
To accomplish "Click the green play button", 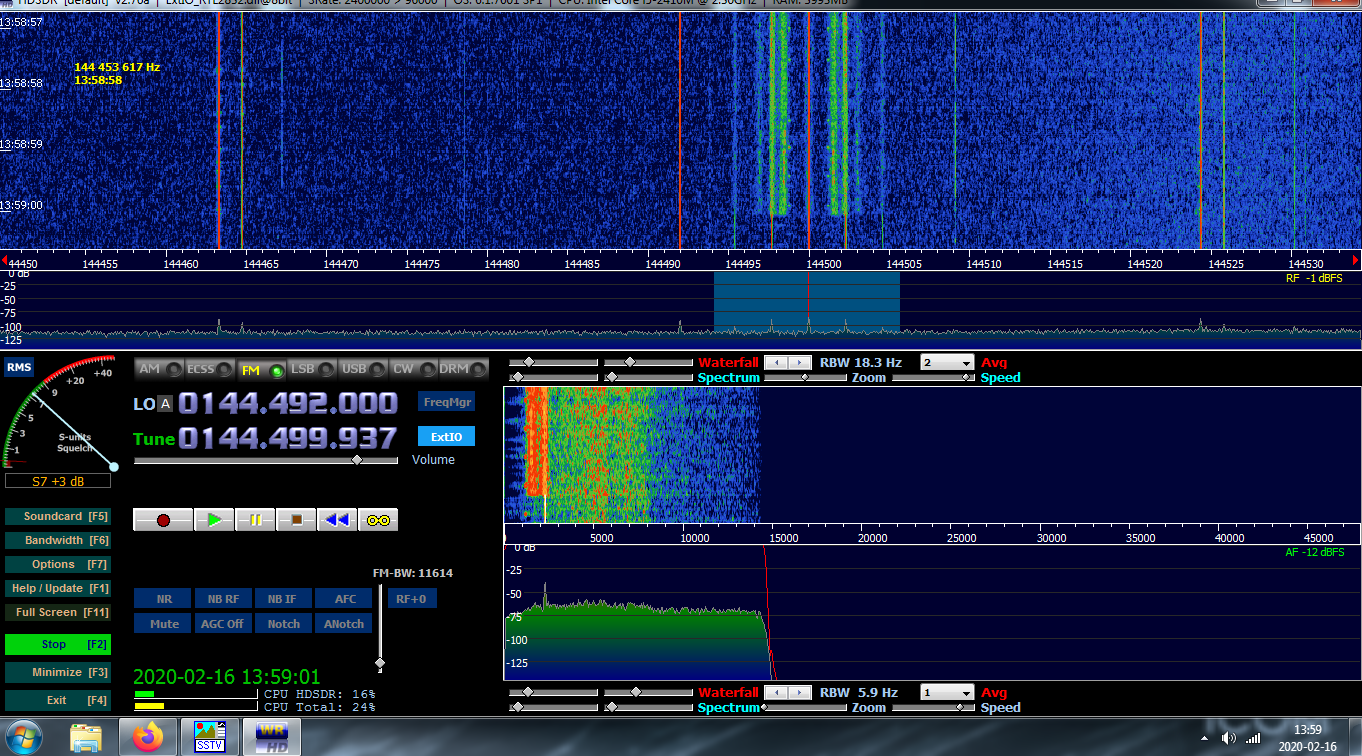I will [x=214, y=520].
